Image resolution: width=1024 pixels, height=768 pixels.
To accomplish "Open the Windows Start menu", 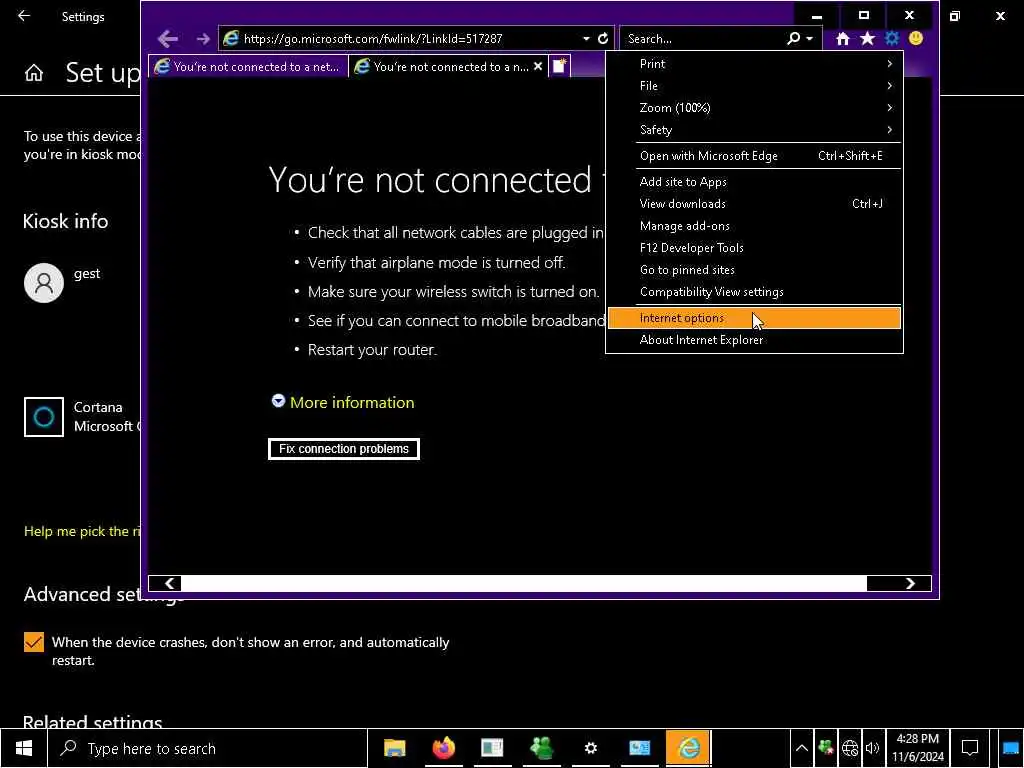I will pos(24,748).
